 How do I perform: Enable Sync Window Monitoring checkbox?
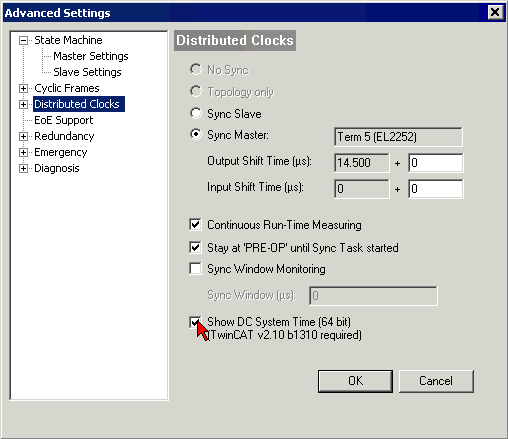[x=195, y=268]
